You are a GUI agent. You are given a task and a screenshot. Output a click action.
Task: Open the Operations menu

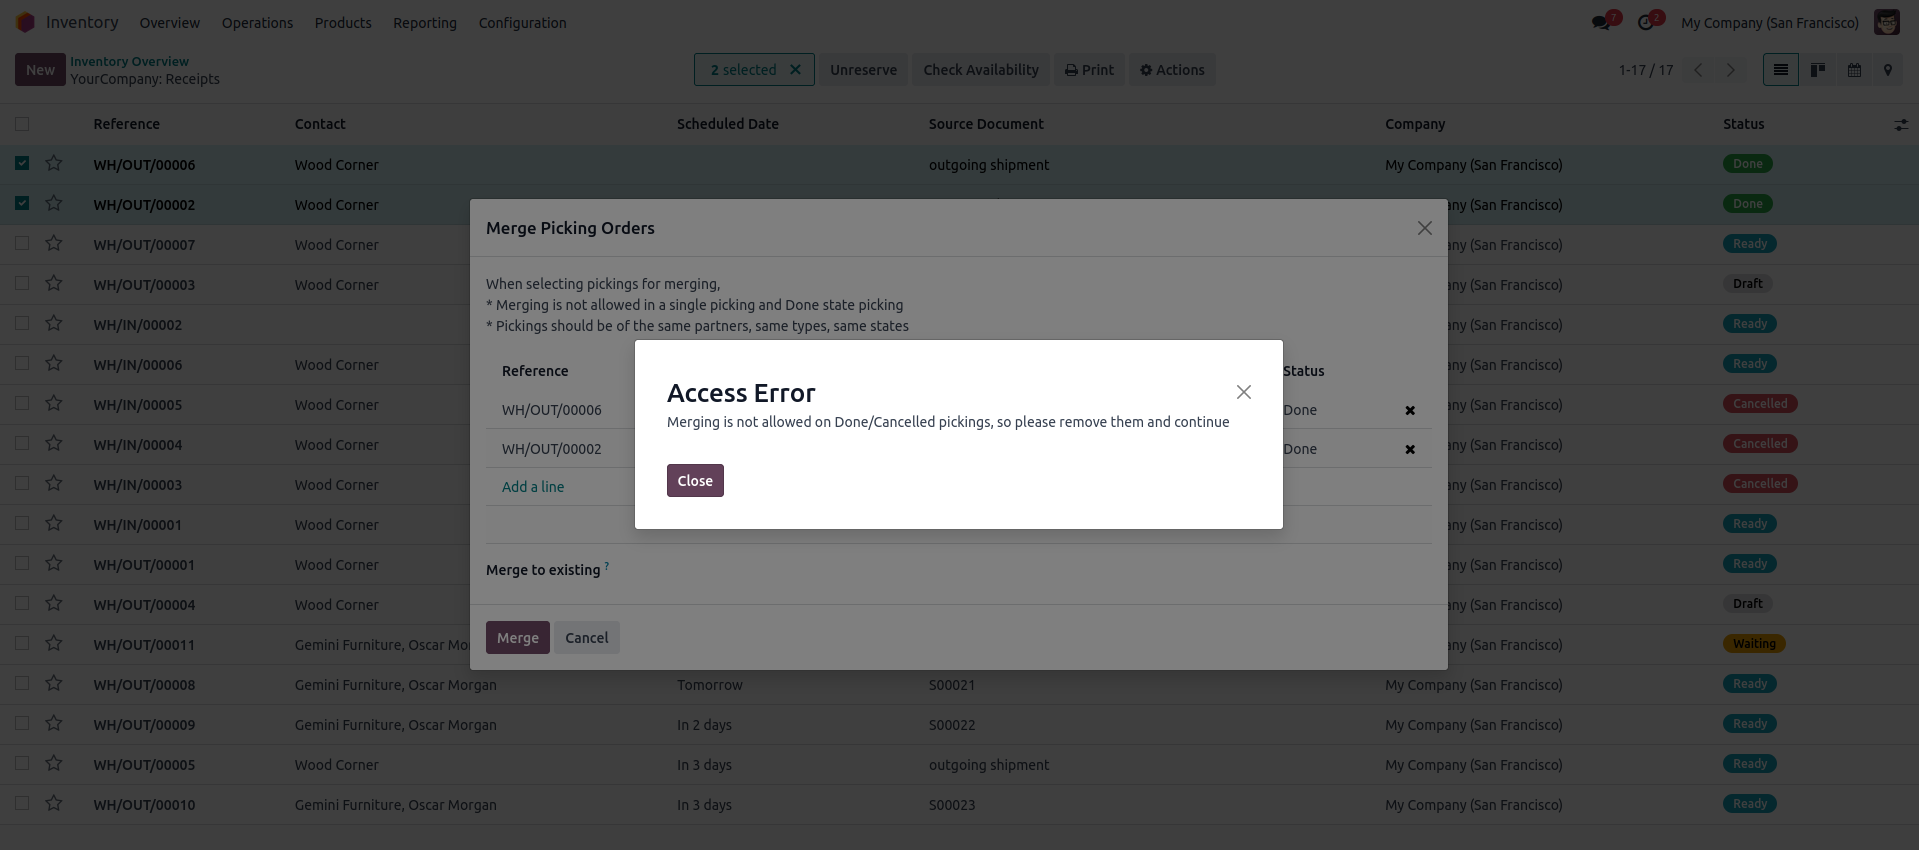tap(257, 23)
